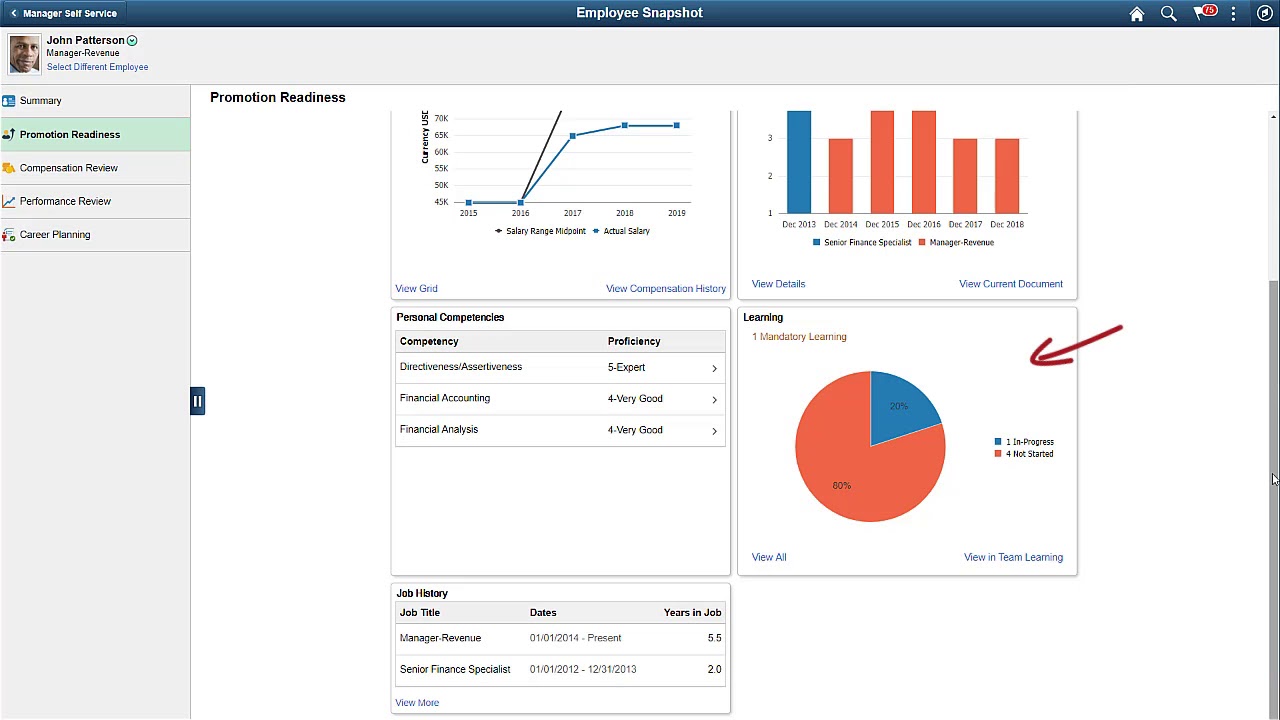The width and height of the screenshot is (1280, 720).
Task: Open the actions menu three-dot icon
Action: point(1233,14)
